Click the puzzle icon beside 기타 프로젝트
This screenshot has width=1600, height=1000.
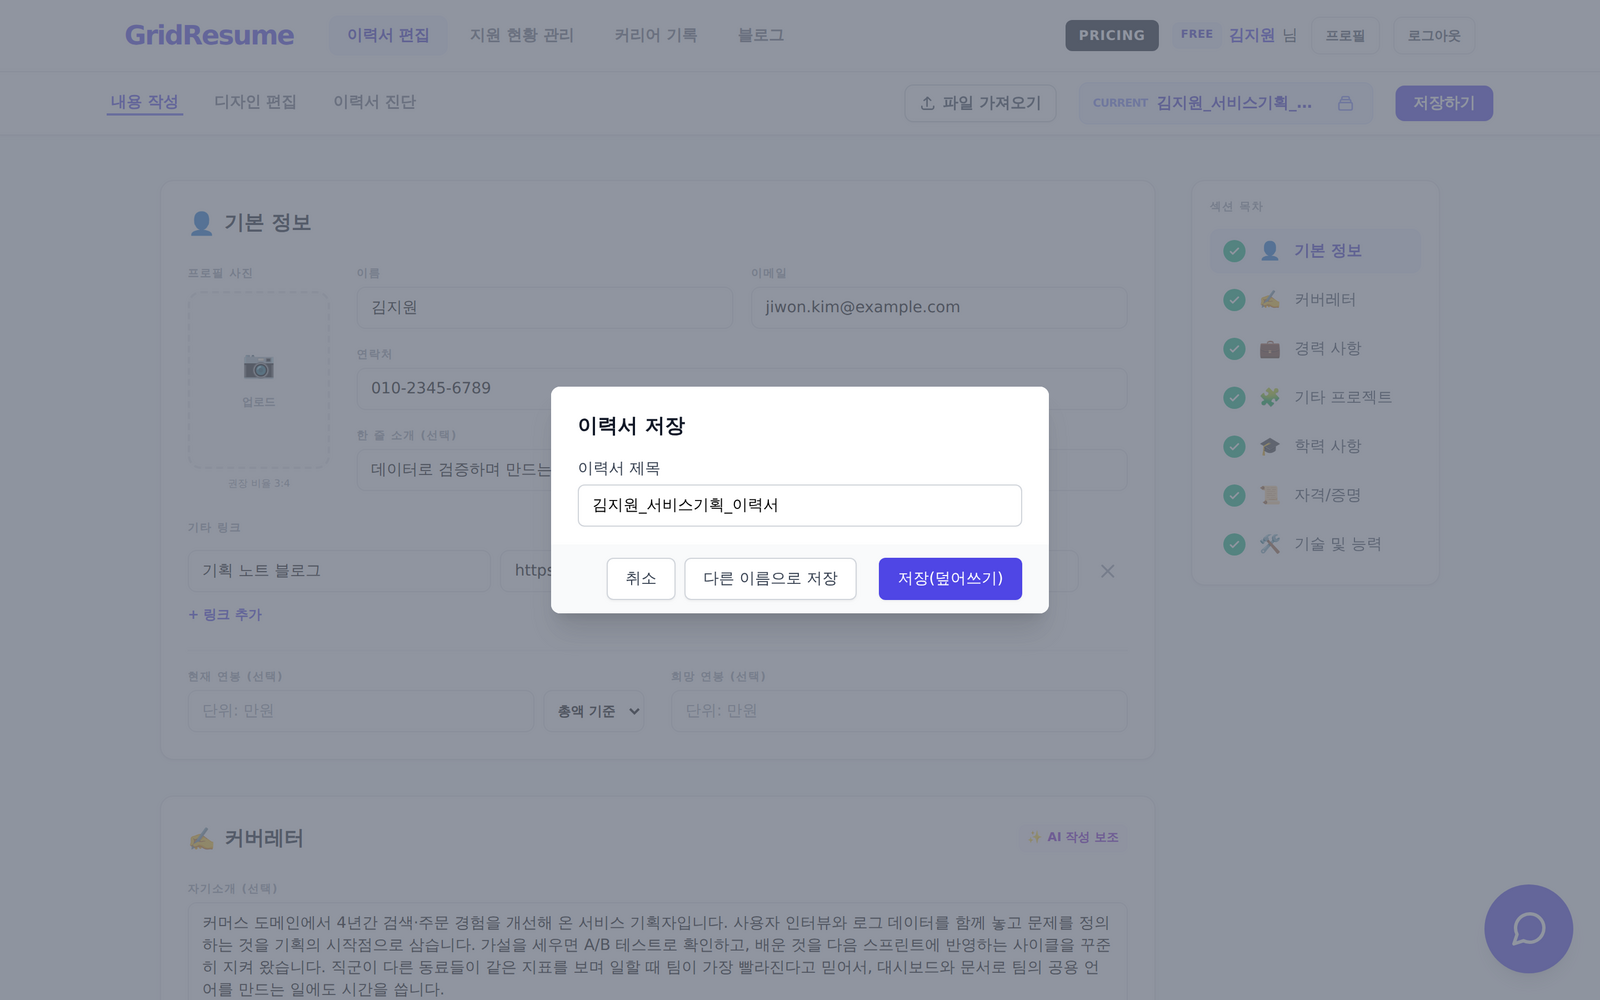[1269, 397]
